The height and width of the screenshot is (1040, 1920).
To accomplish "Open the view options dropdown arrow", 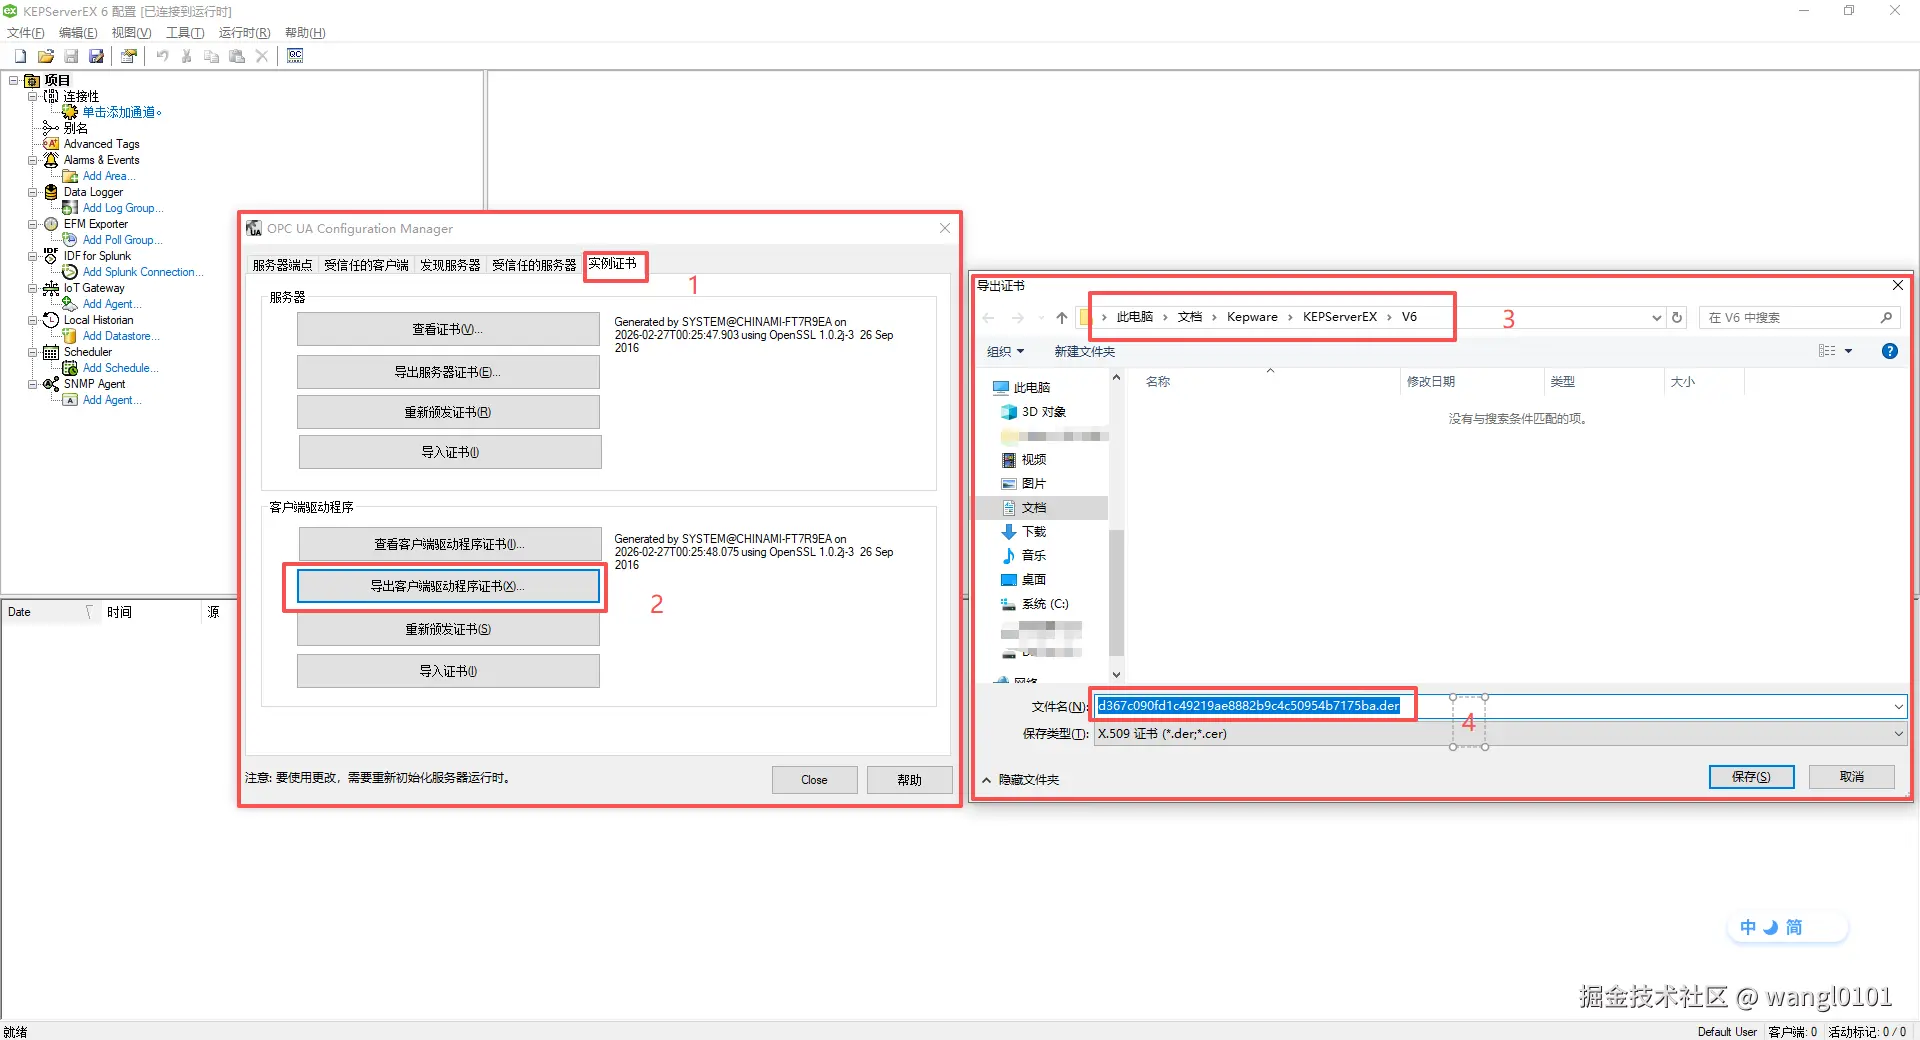I will click(x=1848, y=351).
